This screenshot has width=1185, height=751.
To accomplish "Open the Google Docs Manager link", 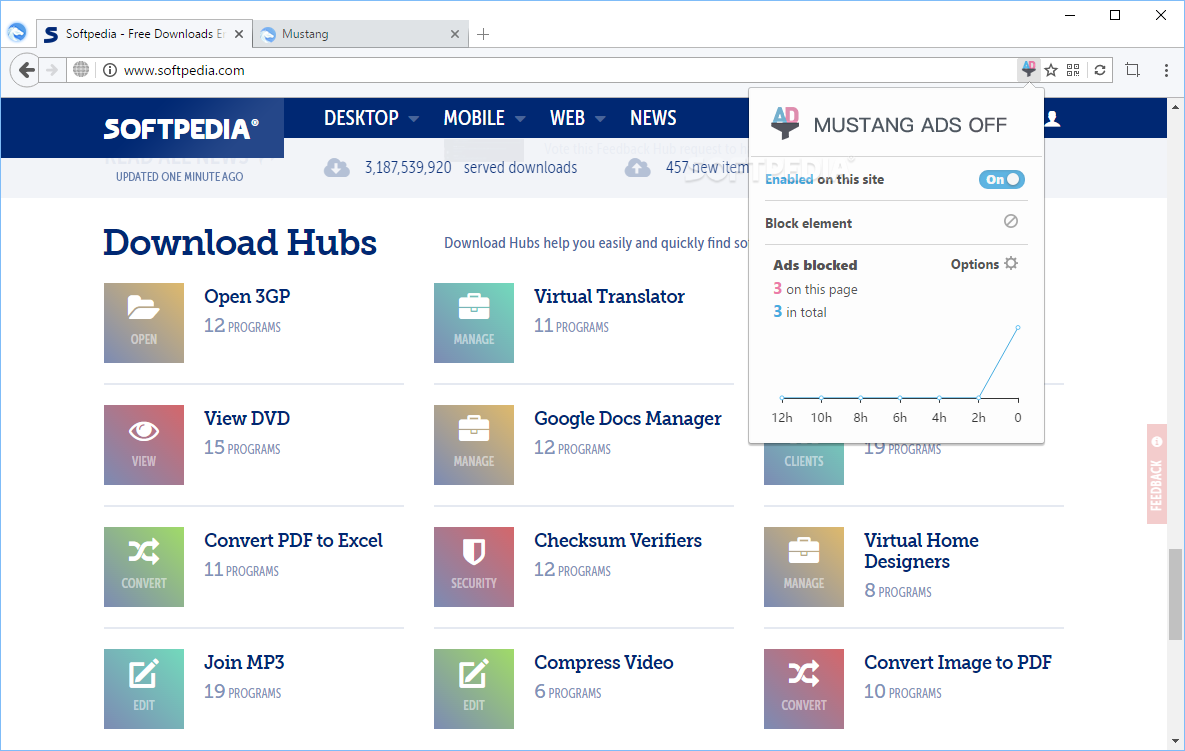I will pos(627,419).
